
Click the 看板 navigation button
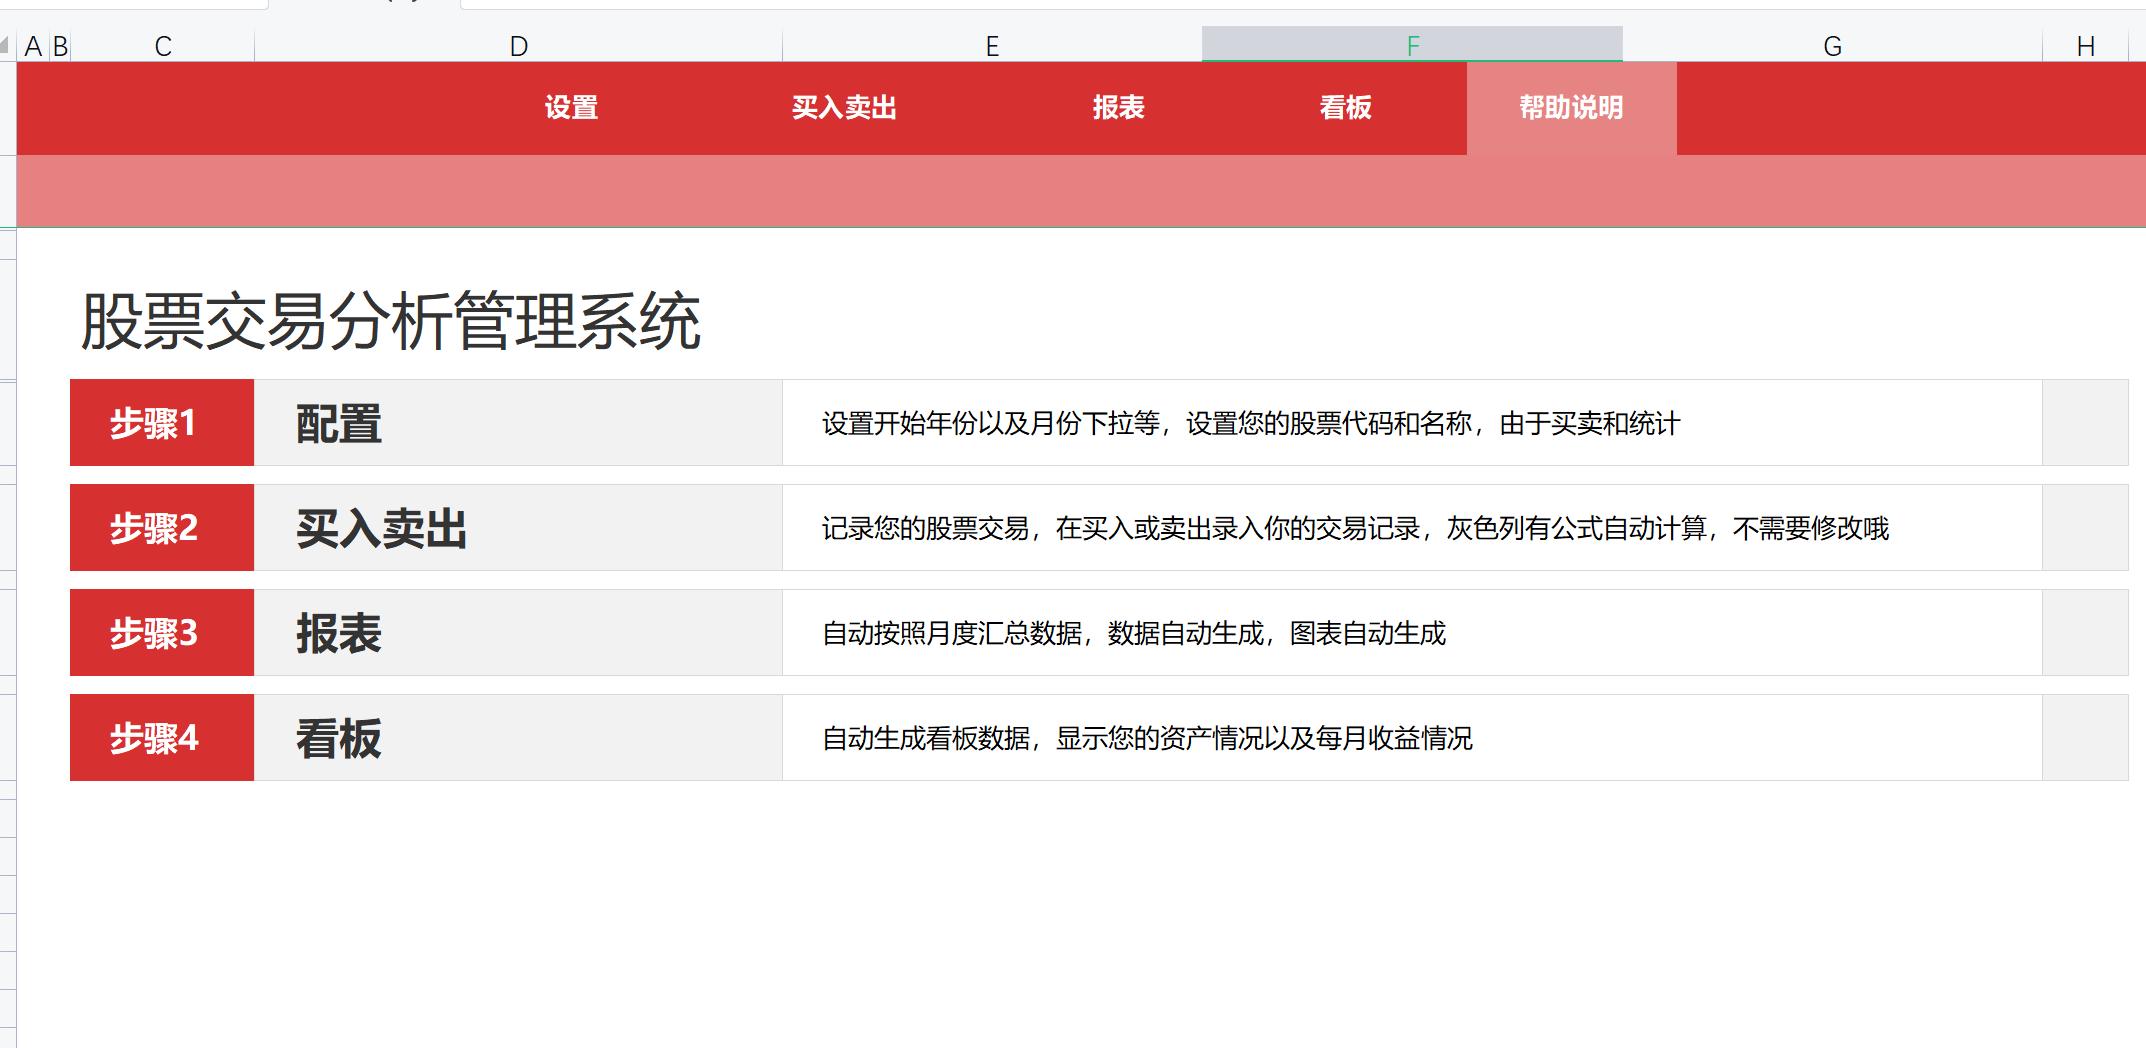tap(1345, 107)
